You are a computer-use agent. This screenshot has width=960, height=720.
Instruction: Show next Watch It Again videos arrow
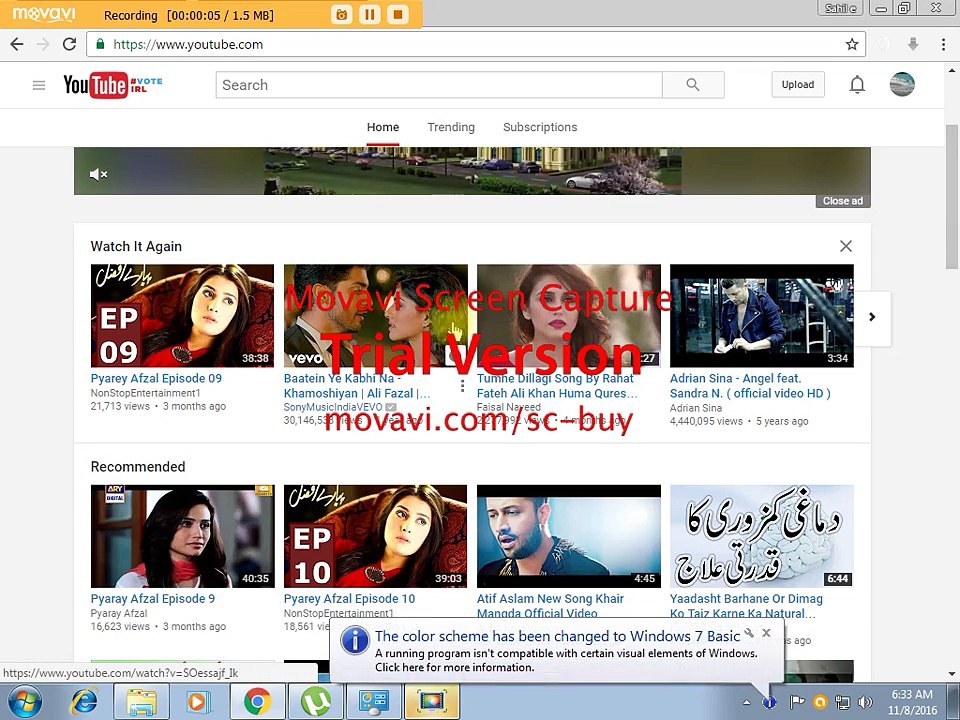pos(872,317)
